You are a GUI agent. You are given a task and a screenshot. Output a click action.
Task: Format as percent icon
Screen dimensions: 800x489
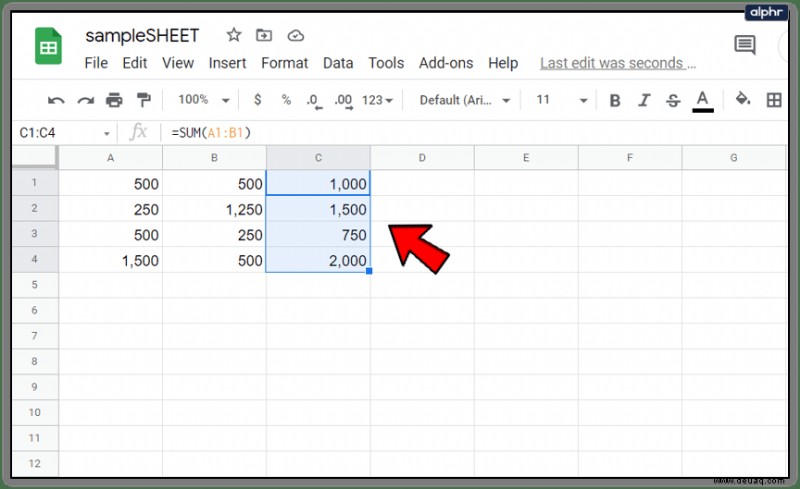click(x=286, y=100)
